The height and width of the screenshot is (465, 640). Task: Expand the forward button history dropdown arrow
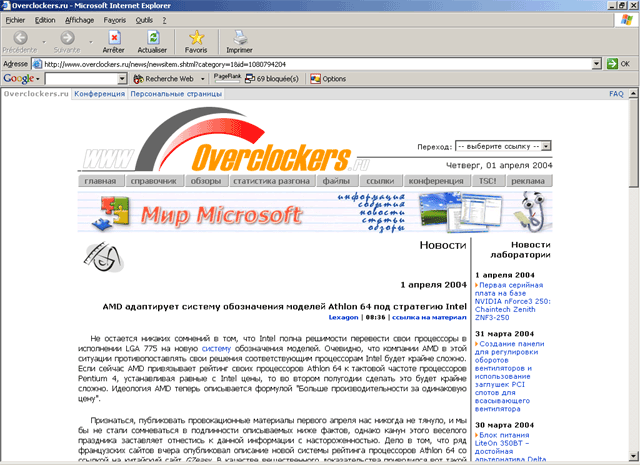[x=91, y=42]
